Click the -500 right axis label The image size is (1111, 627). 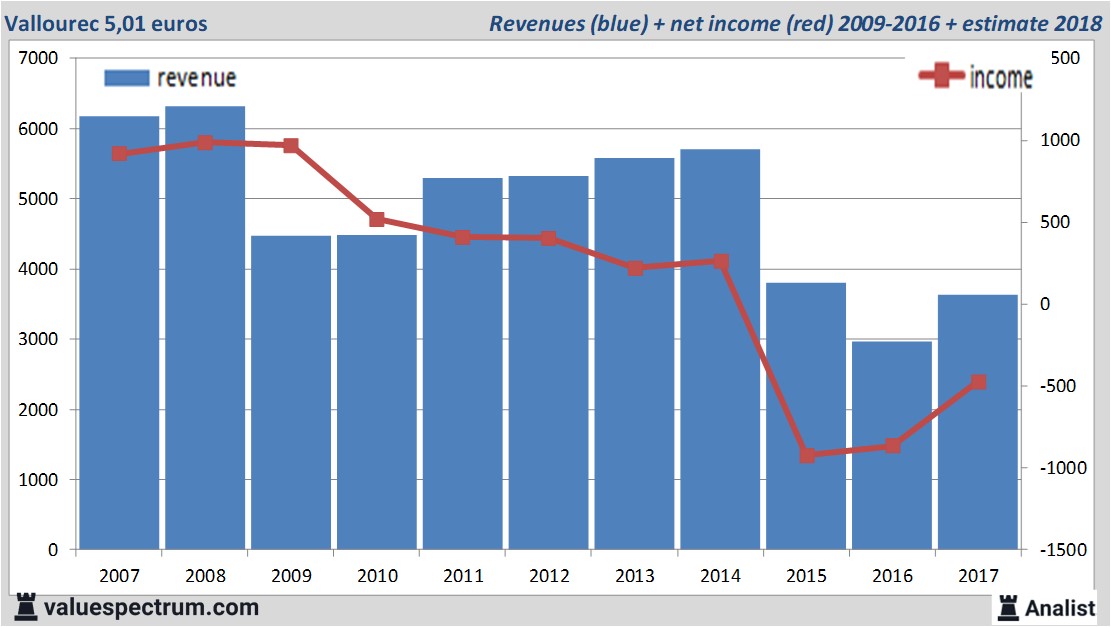point(1058,386)
